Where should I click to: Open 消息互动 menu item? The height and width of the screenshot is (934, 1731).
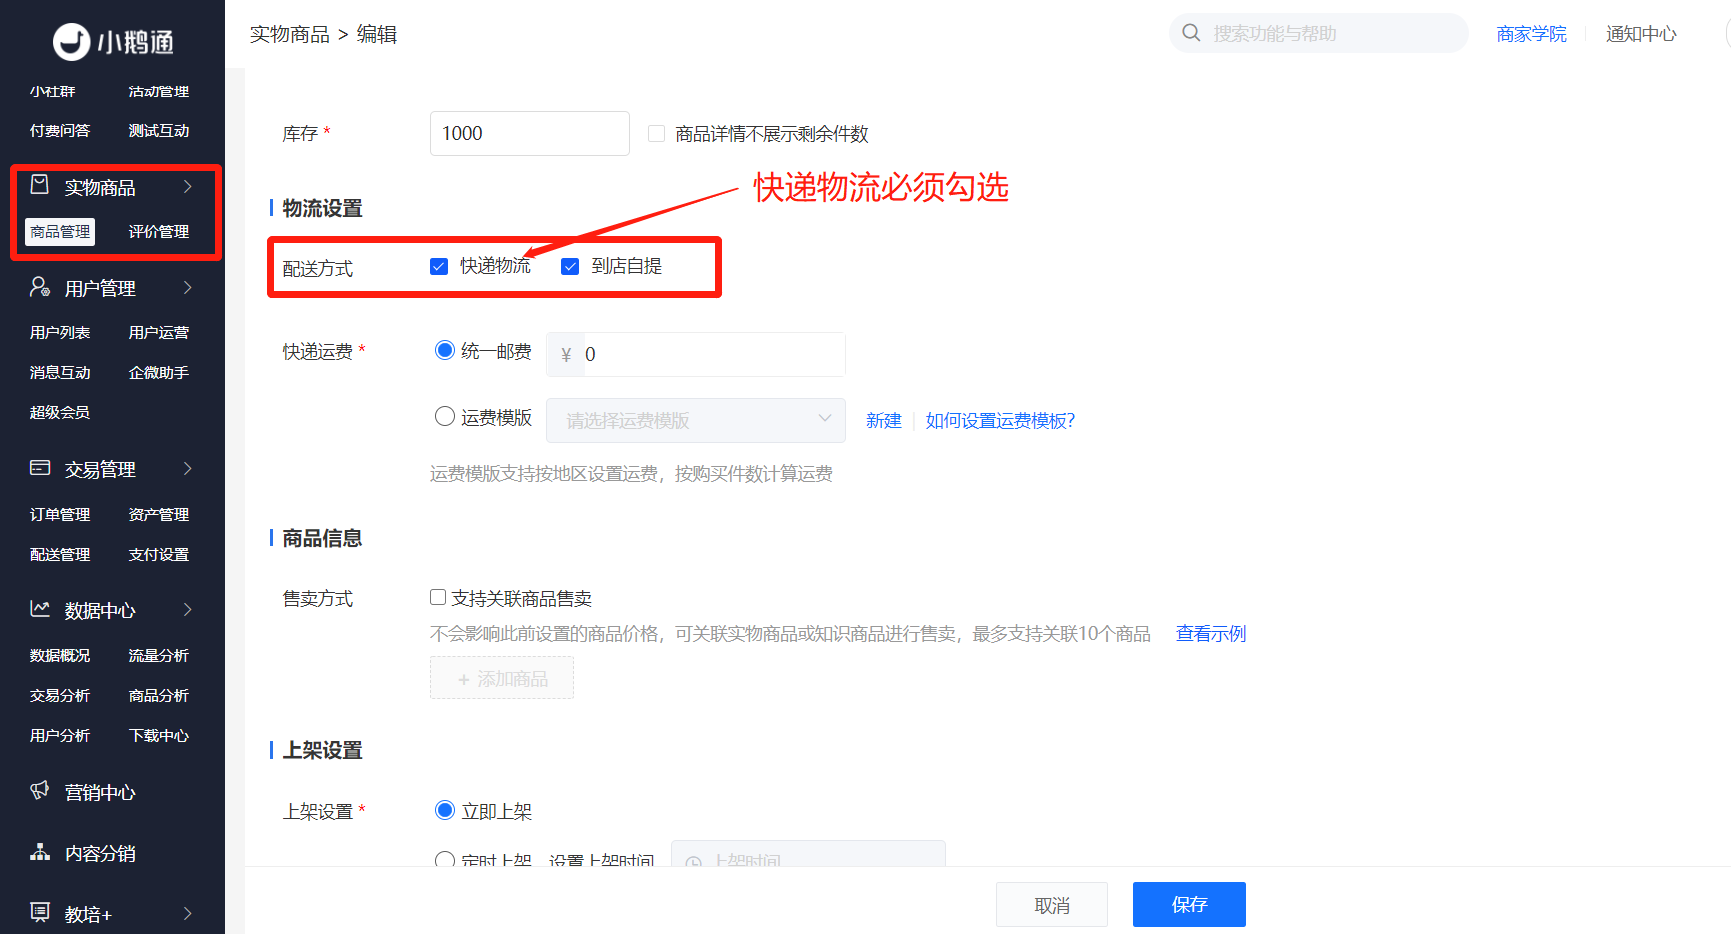point(60,373)
